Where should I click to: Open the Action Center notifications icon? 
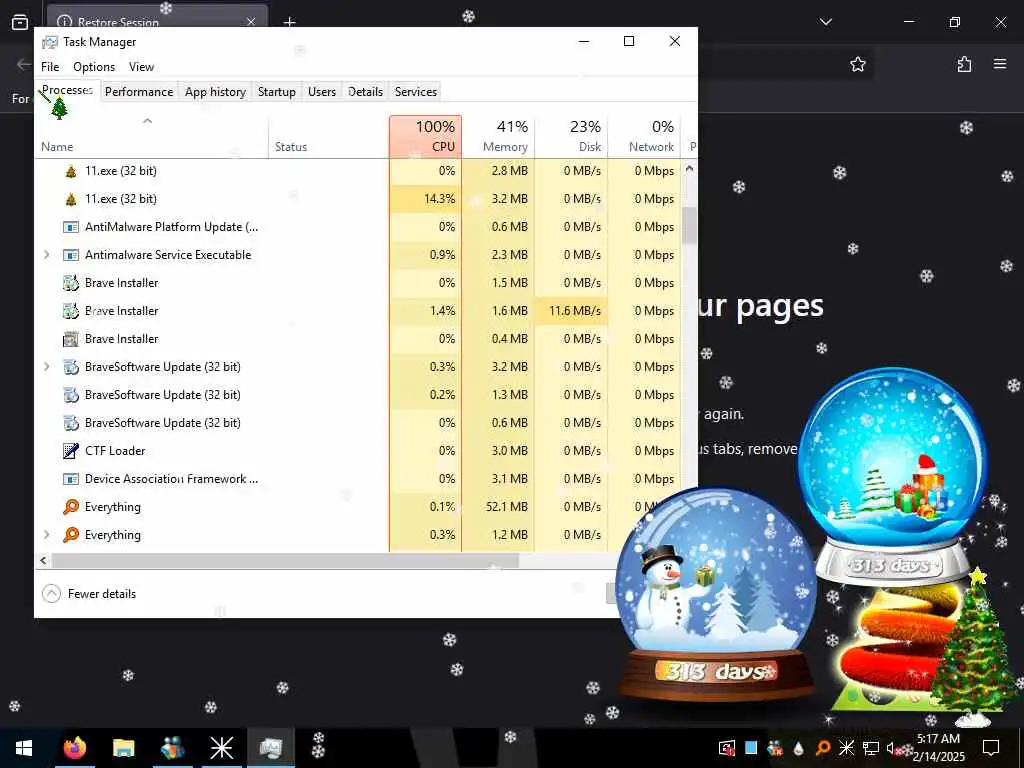(x=991, y=748)
